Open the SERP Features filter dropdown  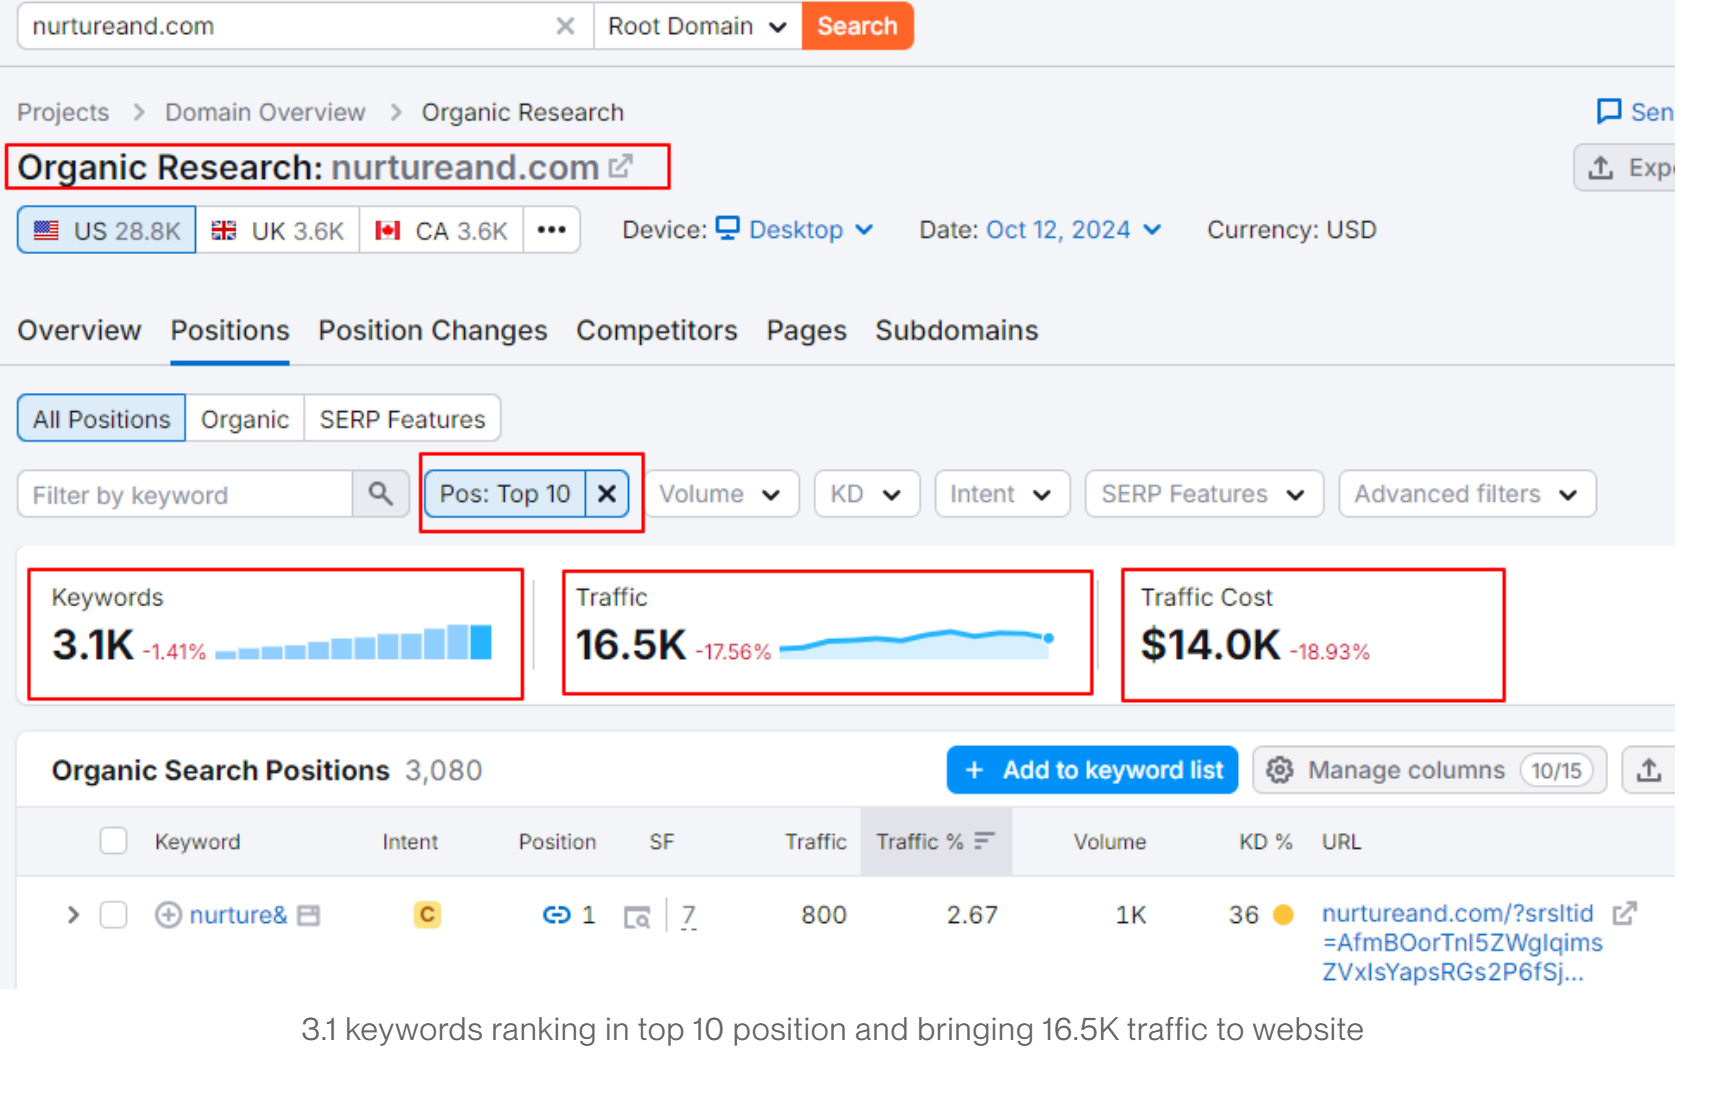1204,494
